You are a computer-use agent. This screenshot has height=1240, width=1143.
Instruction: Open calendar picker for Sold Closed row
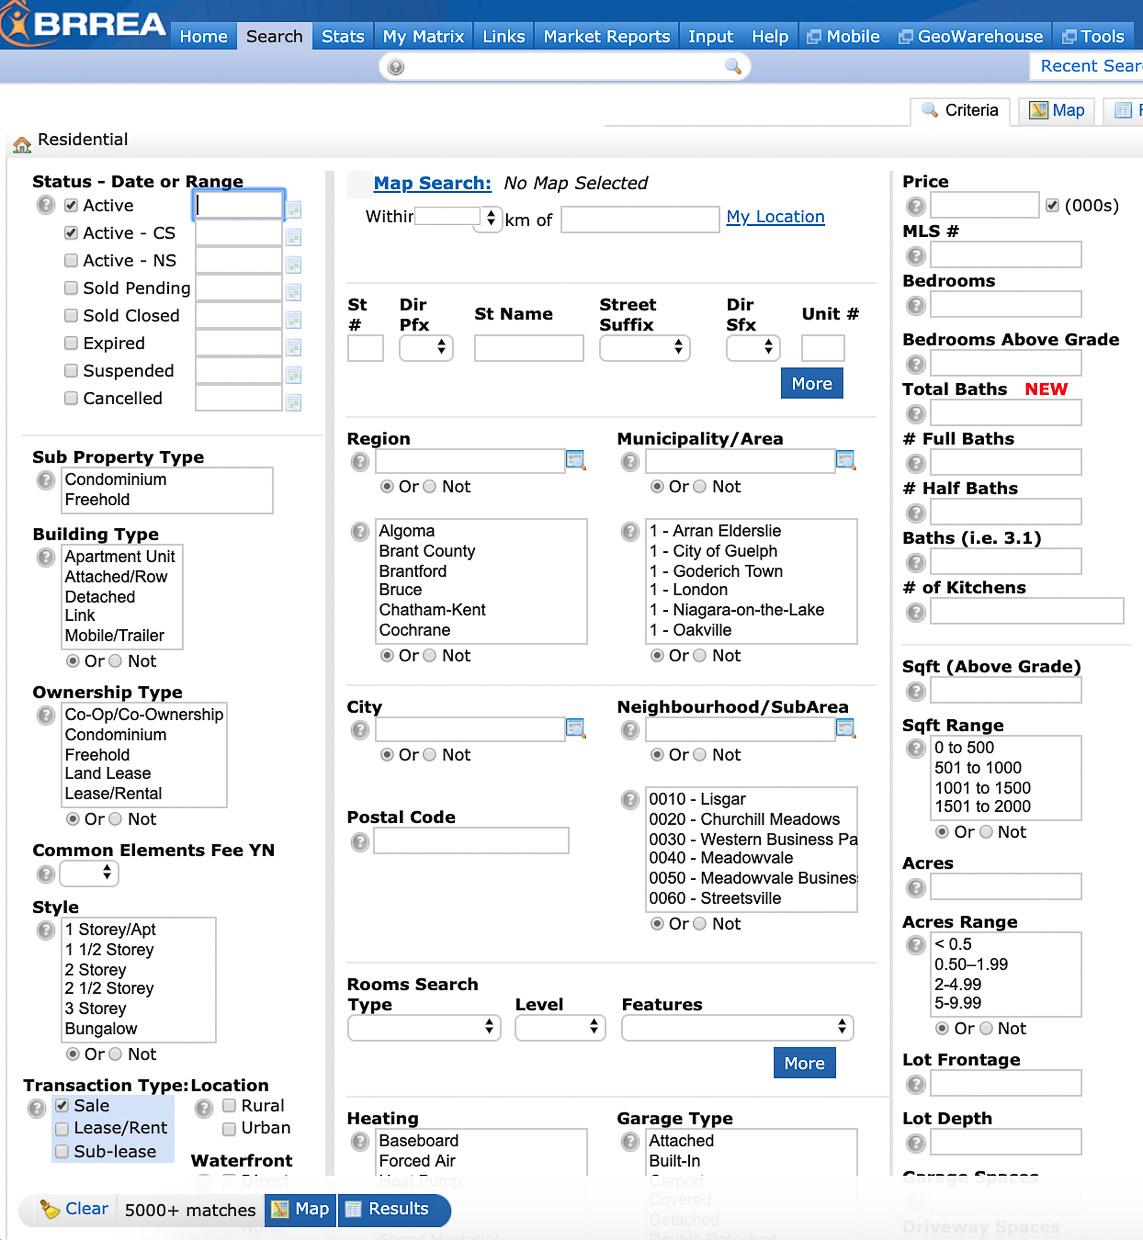(294, 320)
